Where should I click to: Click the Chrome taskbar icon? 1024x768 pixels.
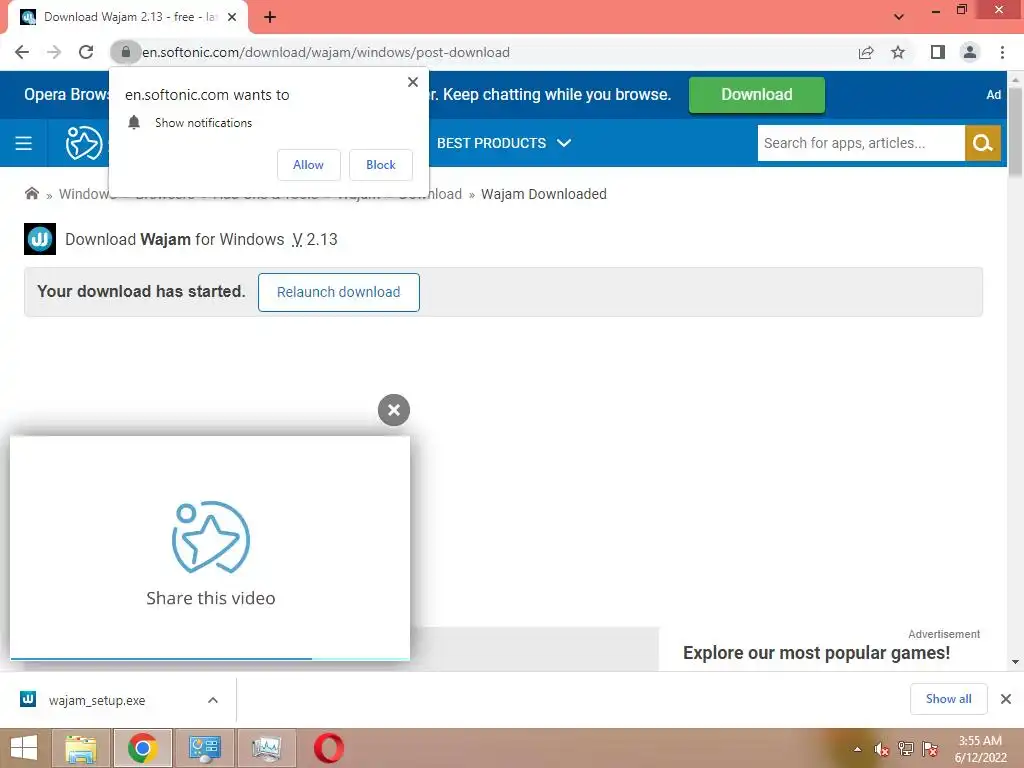pyautogui.click(x=142, y=748)
